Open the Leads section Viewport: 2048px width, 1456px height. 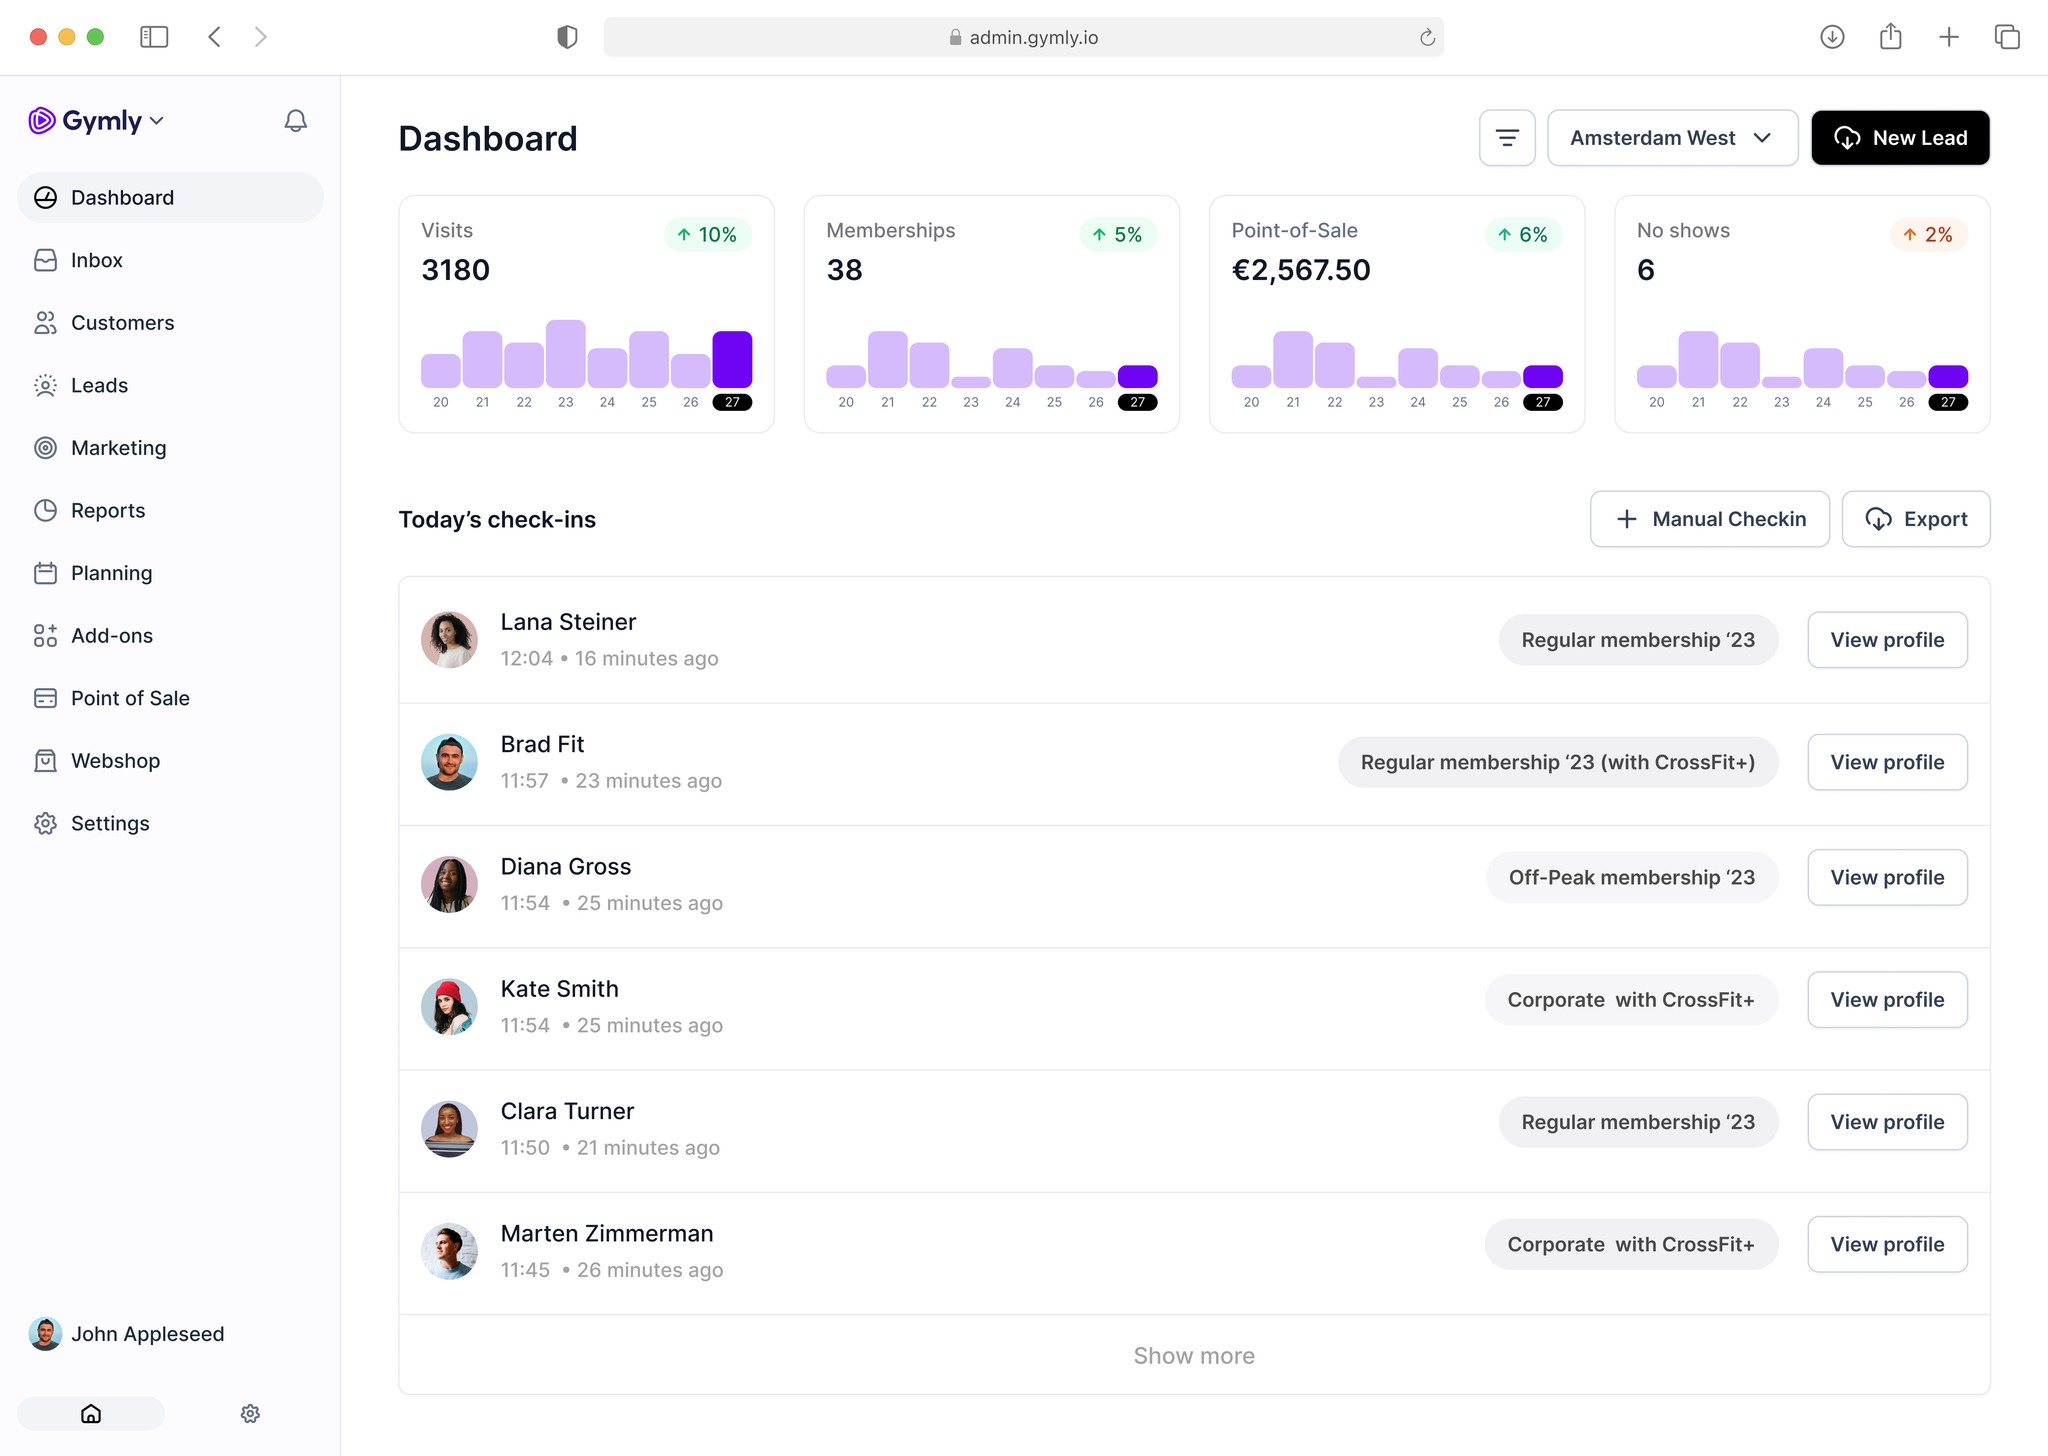click(99, 385)
